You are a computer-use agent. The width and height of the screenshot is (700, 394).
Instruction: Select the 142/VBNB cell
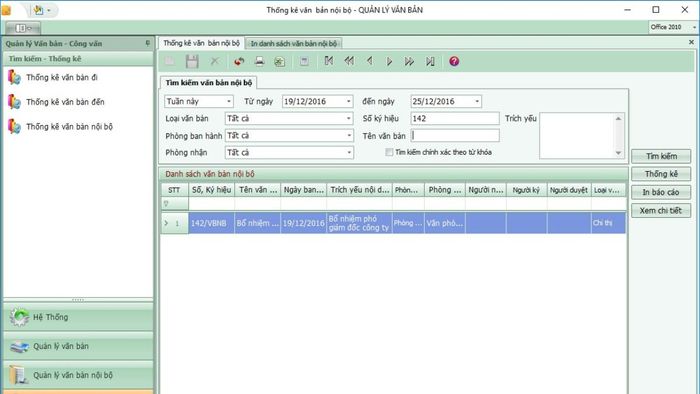coord(212,223)
